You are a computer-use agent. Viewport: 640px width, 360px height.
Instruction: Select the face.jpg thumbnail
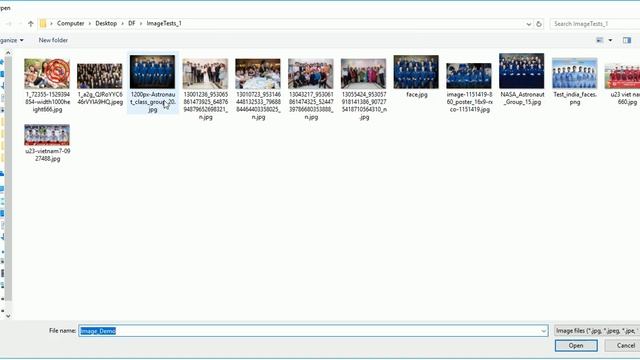(x=416, y=72)
